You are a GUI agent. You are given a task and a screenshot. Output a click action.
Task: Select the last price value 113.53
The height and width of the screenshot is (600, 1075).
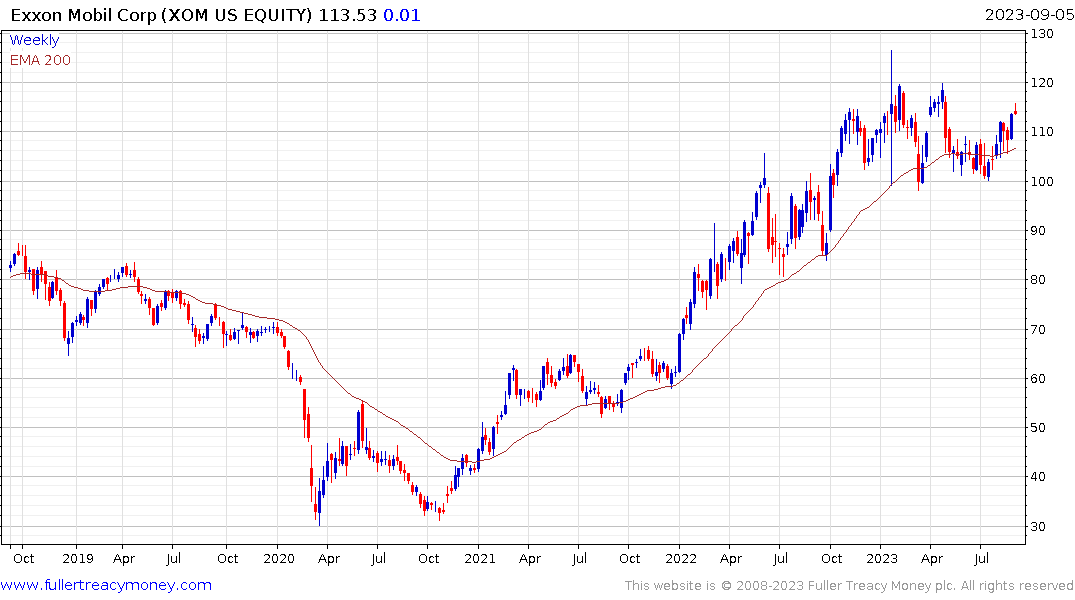click(348, 15)
